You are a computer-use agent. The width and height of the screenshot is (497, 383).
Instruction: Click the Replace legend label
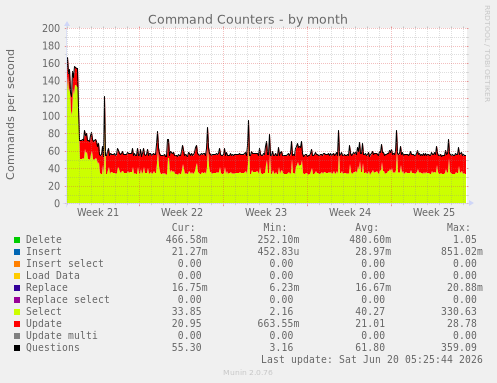[x=47, y=287]
